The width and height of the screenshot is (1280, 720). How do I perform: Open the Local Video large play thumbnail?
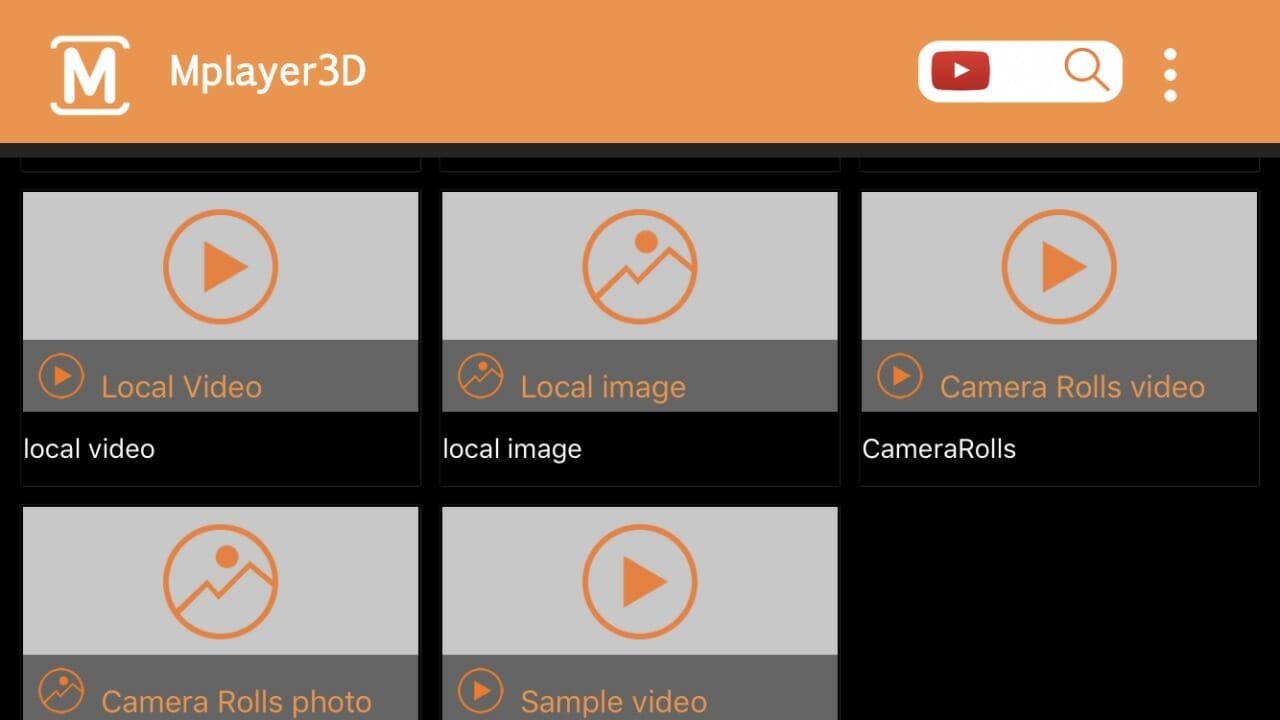pyautogui.click(x=220, y=266)
